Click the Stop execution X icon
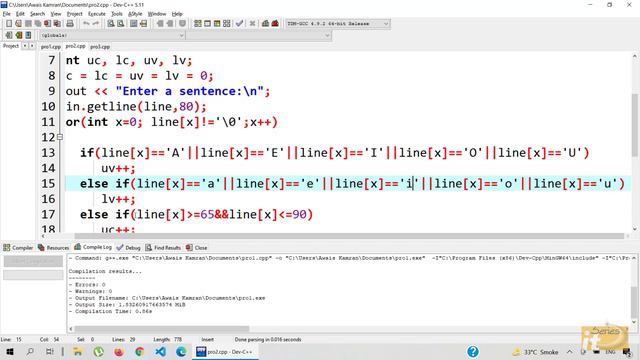 pyautogui.click(x=253, y=24)
